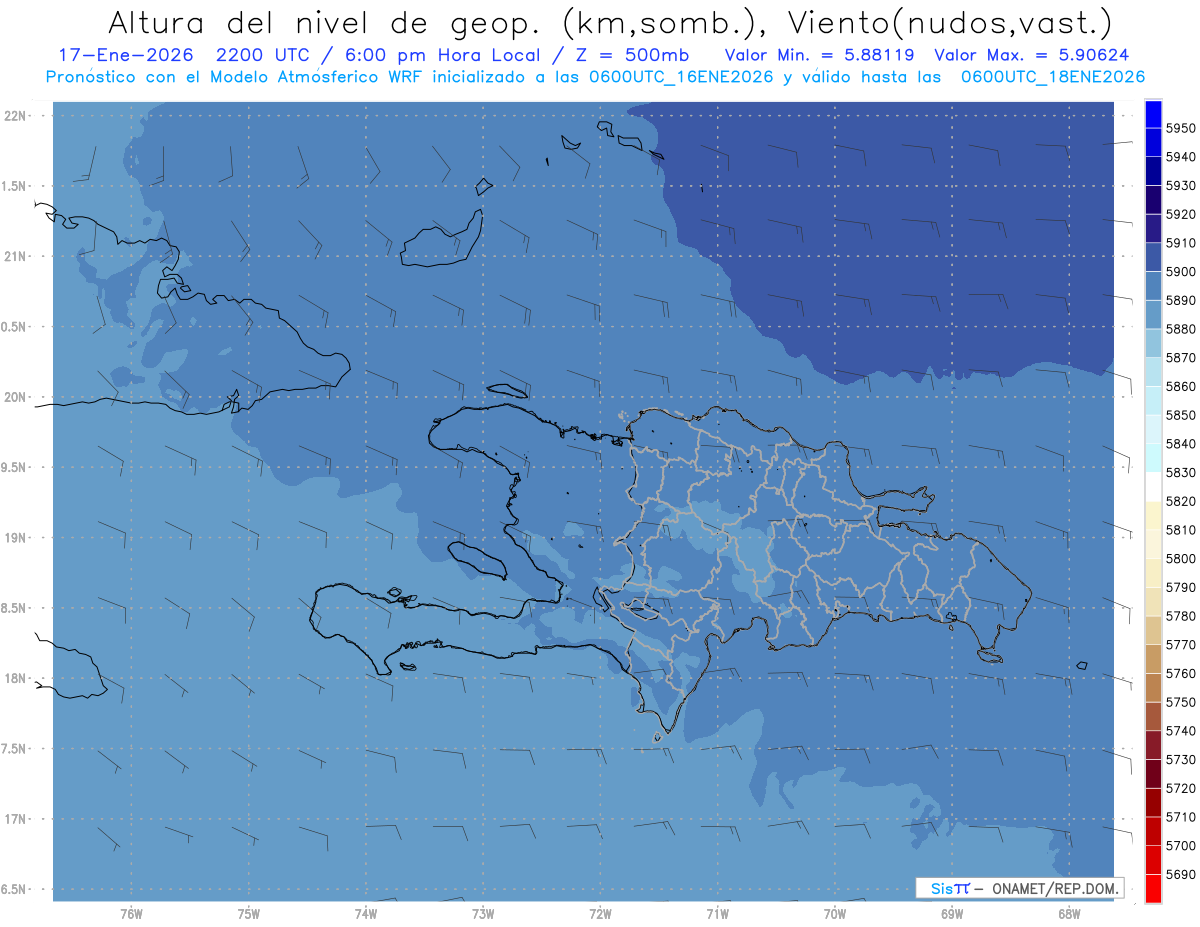Image resolution: width=1200 pixels, height=927 pixels.
Task: Click the 17N latitude axis label
Action: point(16,819)
